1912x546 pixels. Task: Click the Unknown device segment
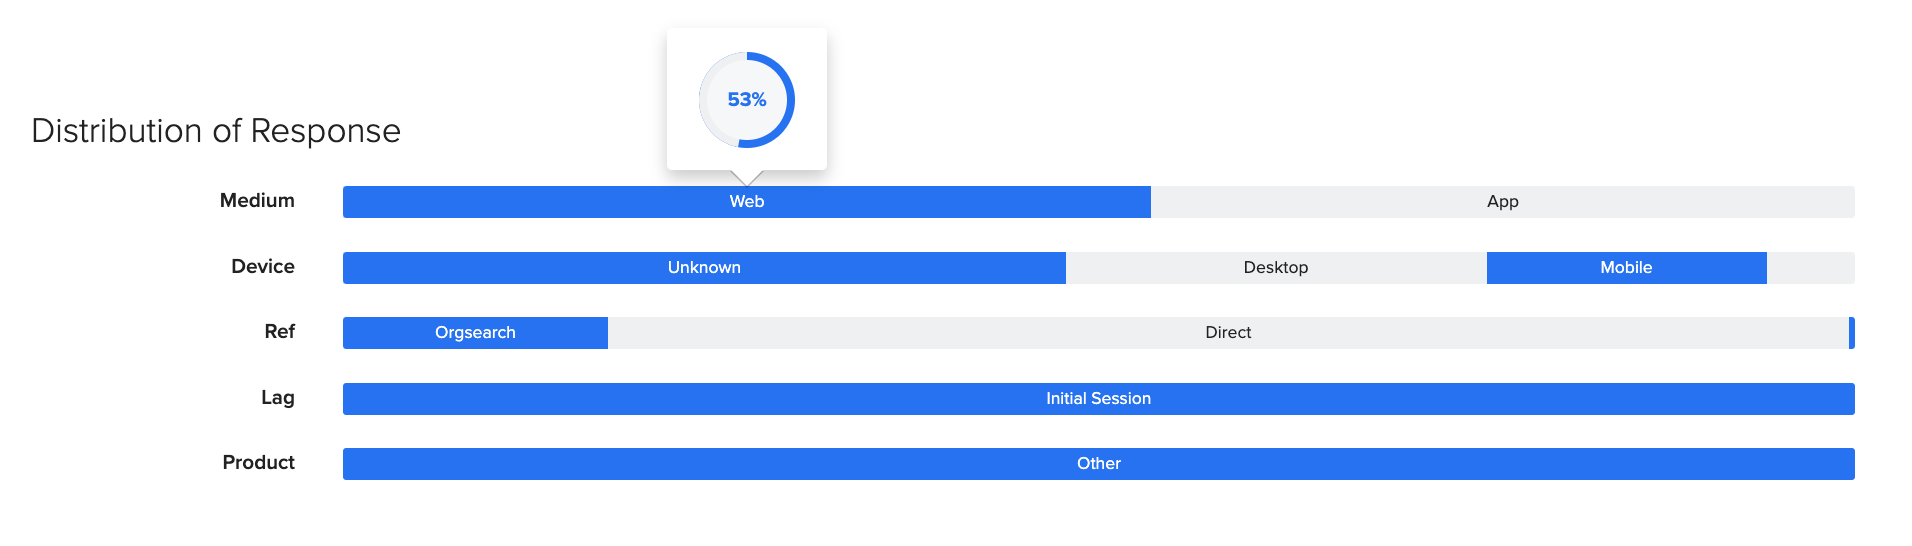704,268
